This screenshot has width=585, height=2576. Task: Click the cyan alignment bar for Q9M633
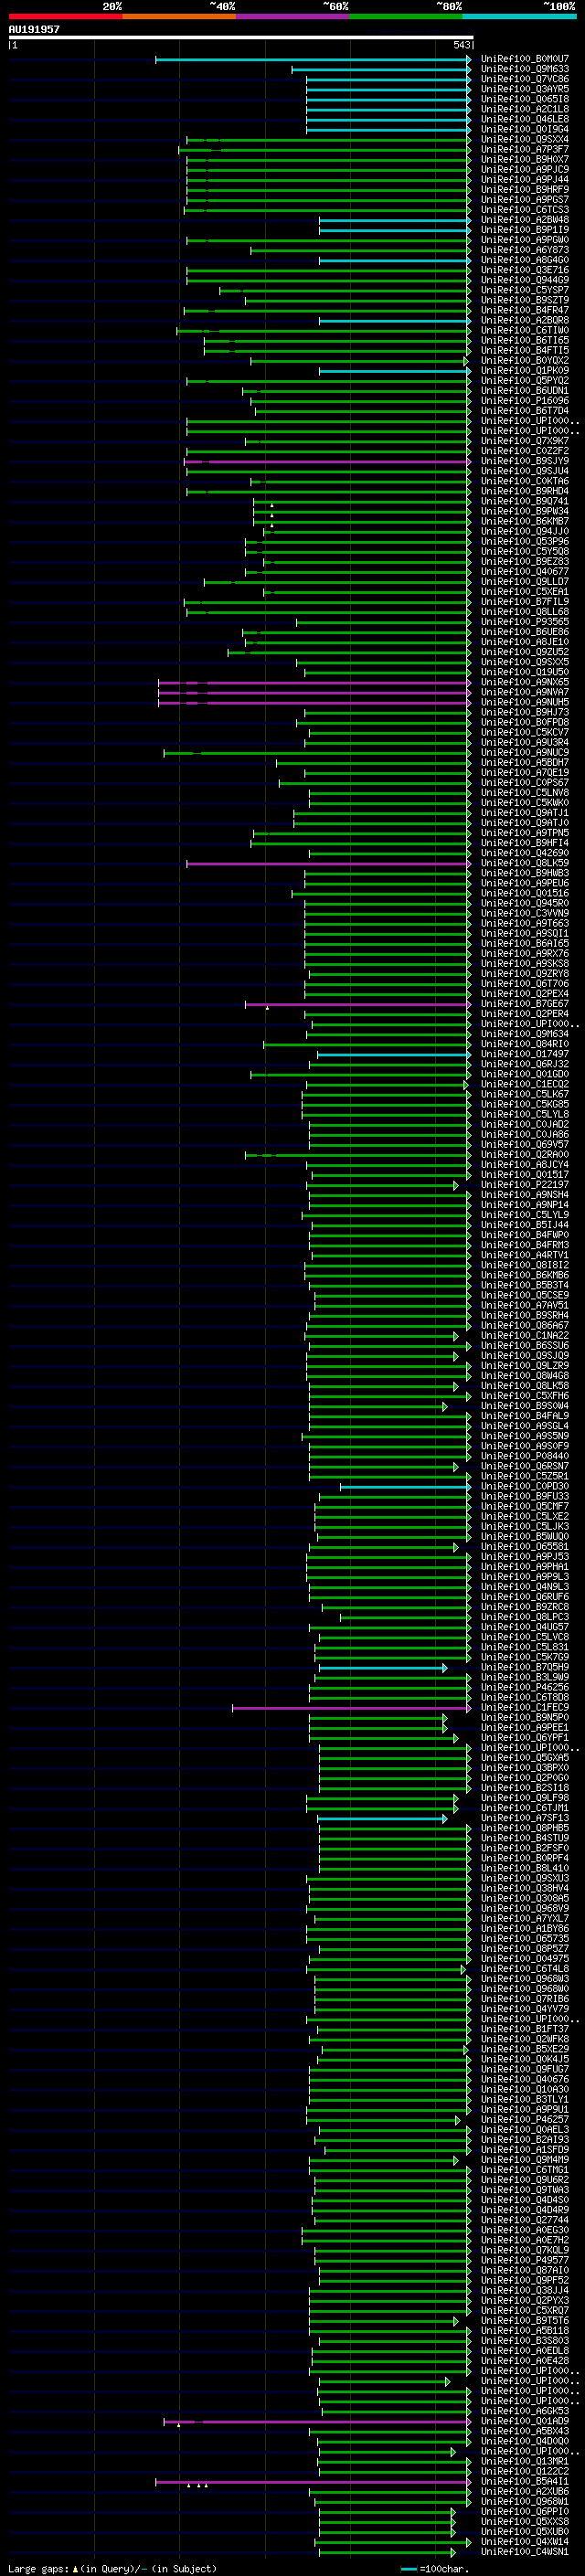click(x=381, y=70)
